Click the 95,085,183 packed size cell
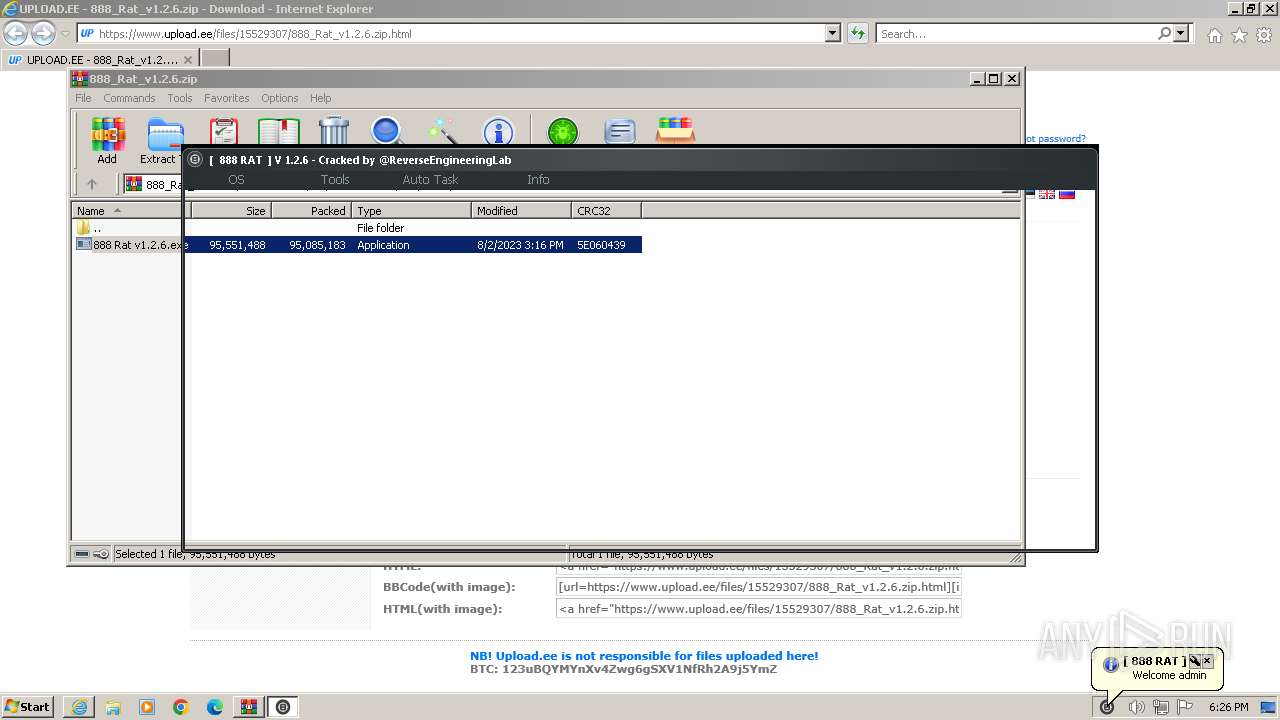The image size is (1280, 720). [x=317, y=245]
